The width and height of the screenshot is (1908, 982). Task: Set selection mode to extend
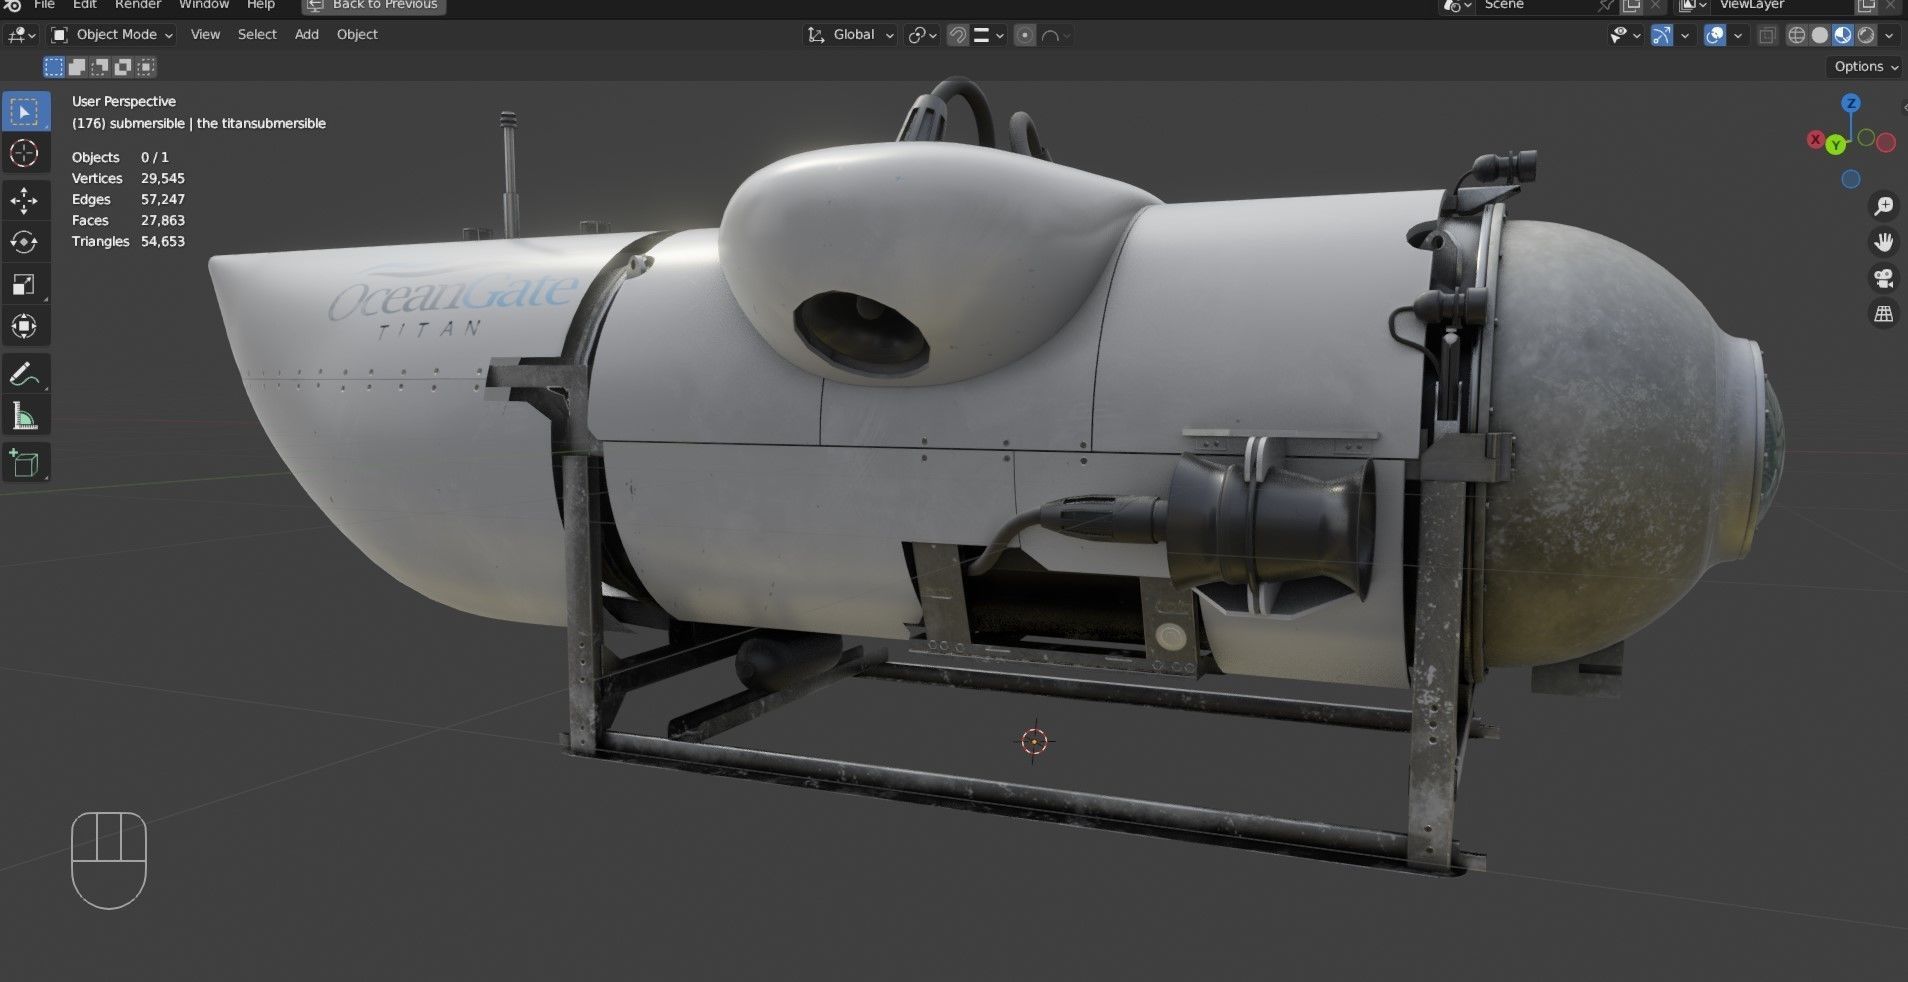click(77, 67)
